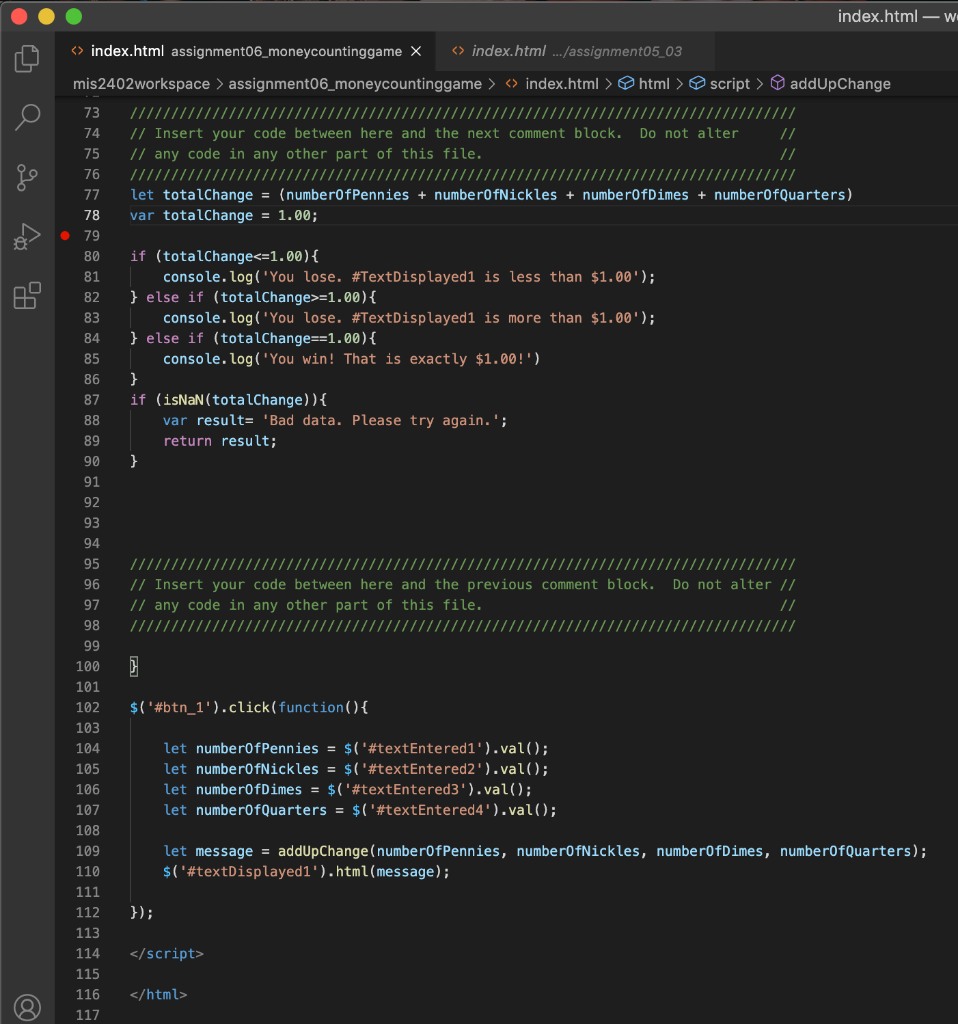The width and height of the screenshot is (958, 1024).
Task: Open the Source Control icon
Action: pyautogui.click(x=27, y=177)
